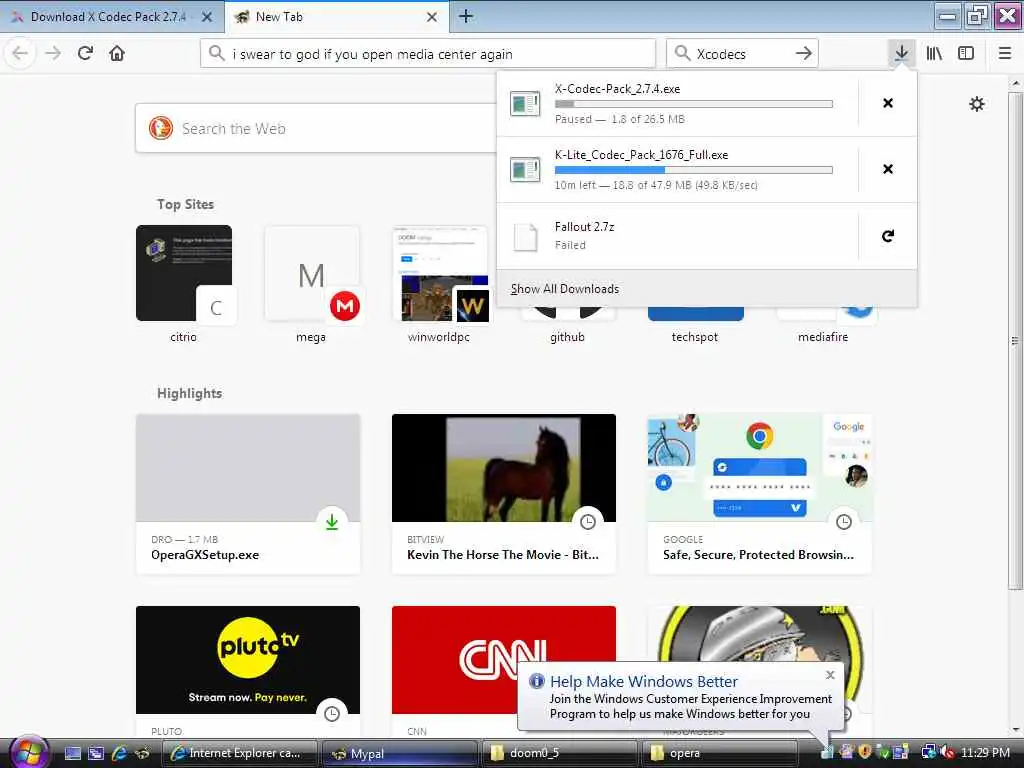This screenshot has height=768, width=1024.
Task: Open the mediafire top site
Action: click(x=823, y=336)
